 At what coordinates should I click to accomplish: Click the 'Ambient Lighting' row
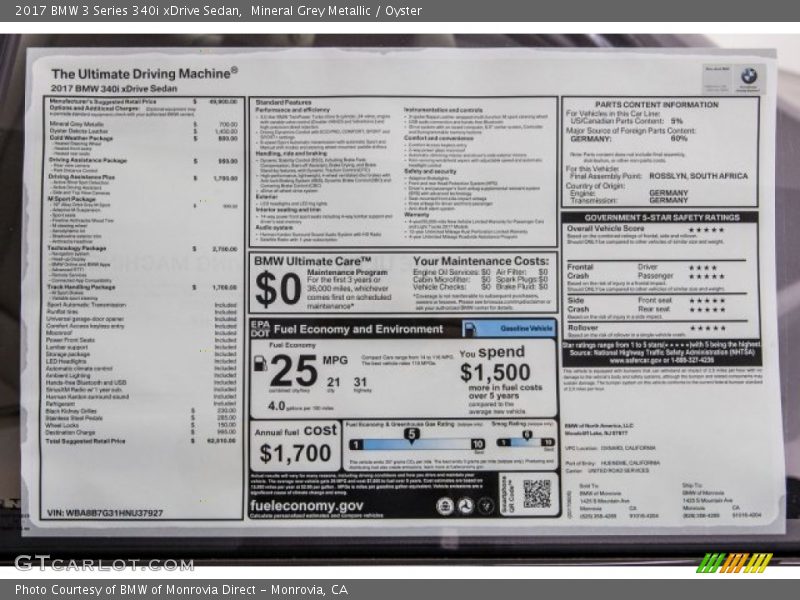point(141,376)
